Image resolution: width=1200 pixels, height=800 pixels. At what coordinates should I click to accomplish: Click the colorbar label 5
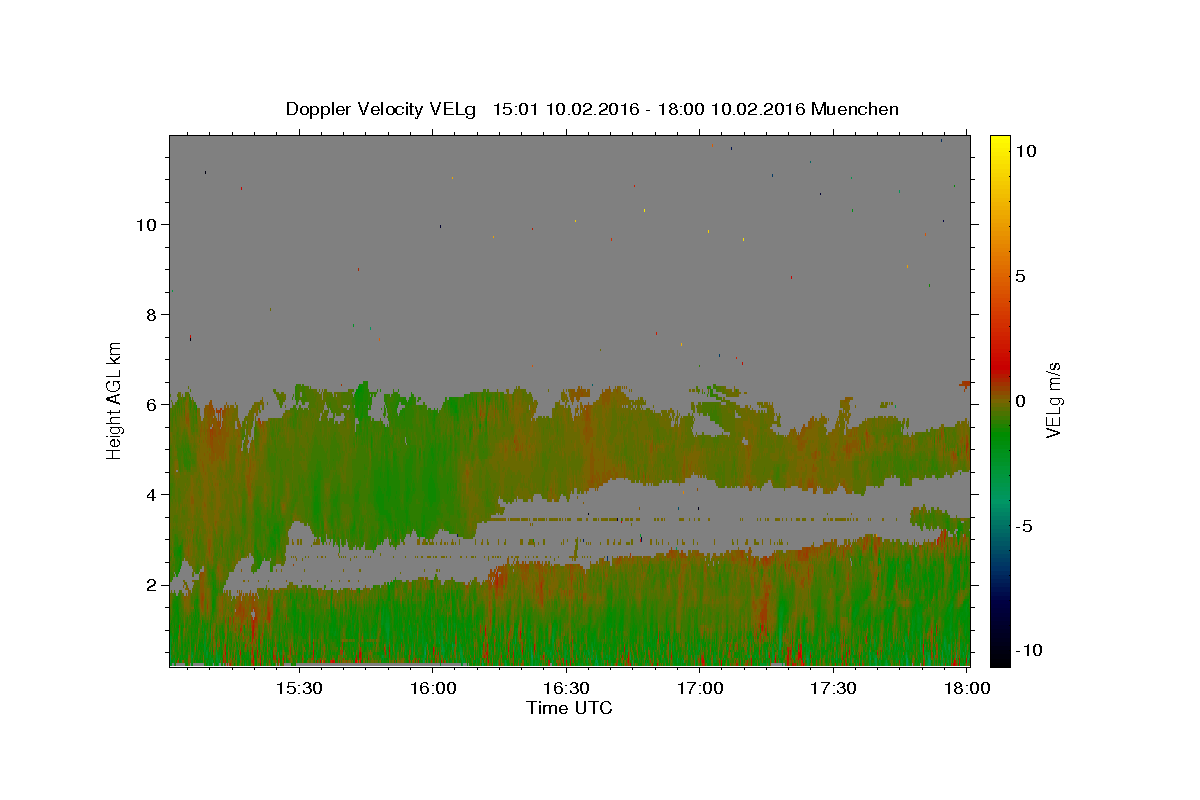pyautogui.click(x=1020, y=276)
